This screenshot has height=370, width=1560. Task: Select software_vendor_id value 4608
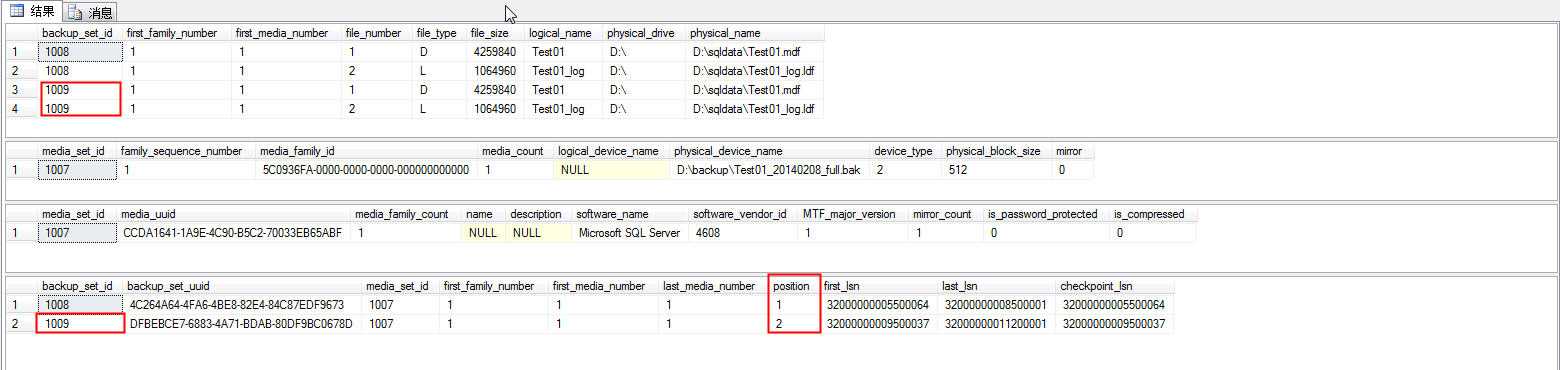click(744, 233)
